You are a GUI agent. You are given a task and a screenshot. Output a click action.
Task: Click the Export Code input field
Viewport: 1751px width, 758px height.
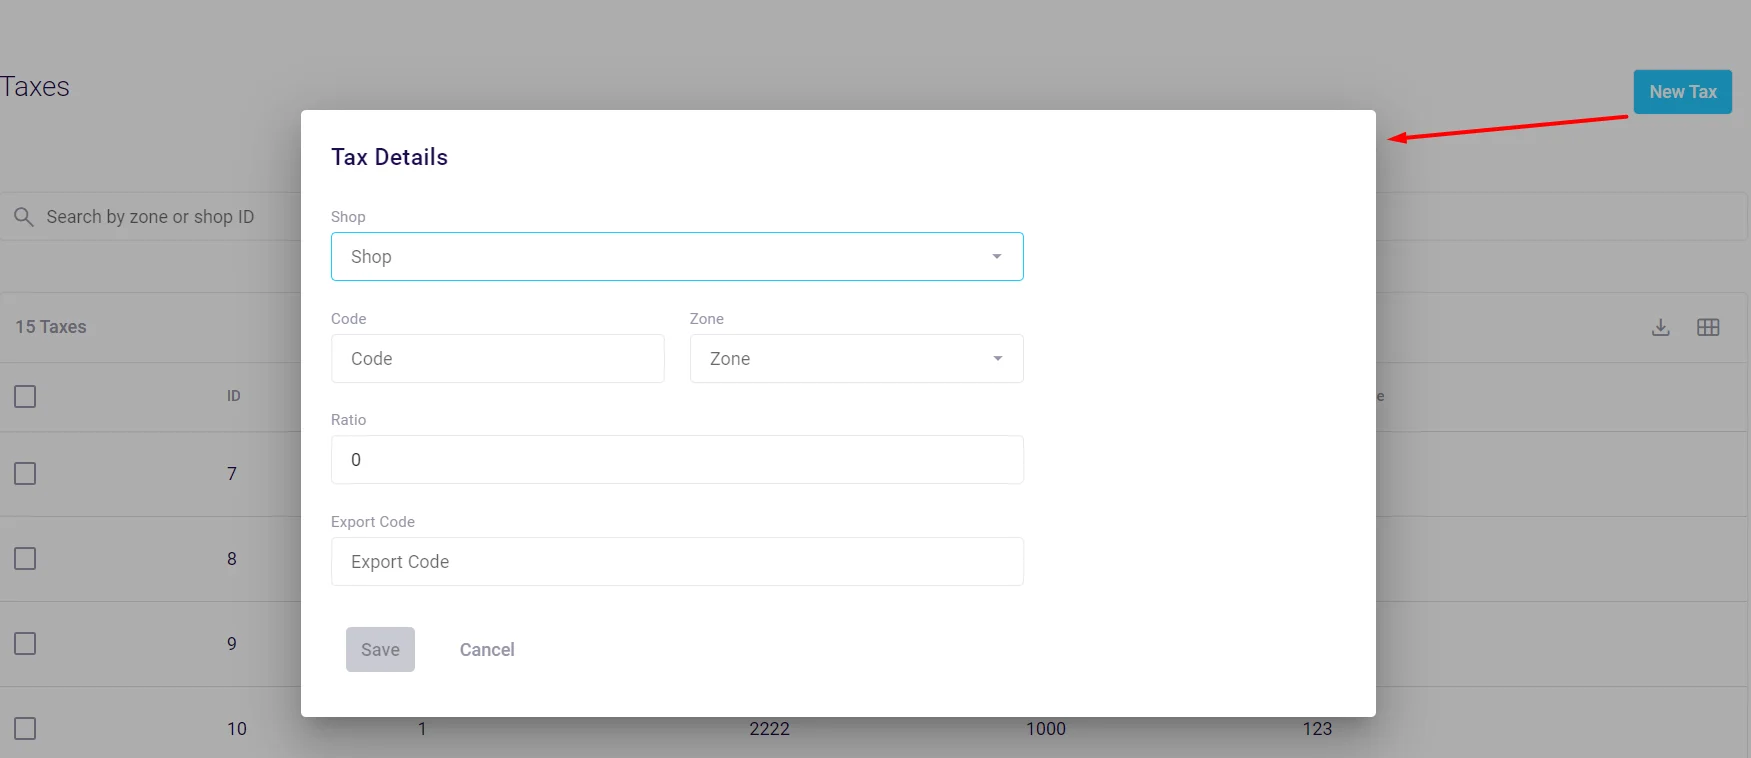coord(677,562)
